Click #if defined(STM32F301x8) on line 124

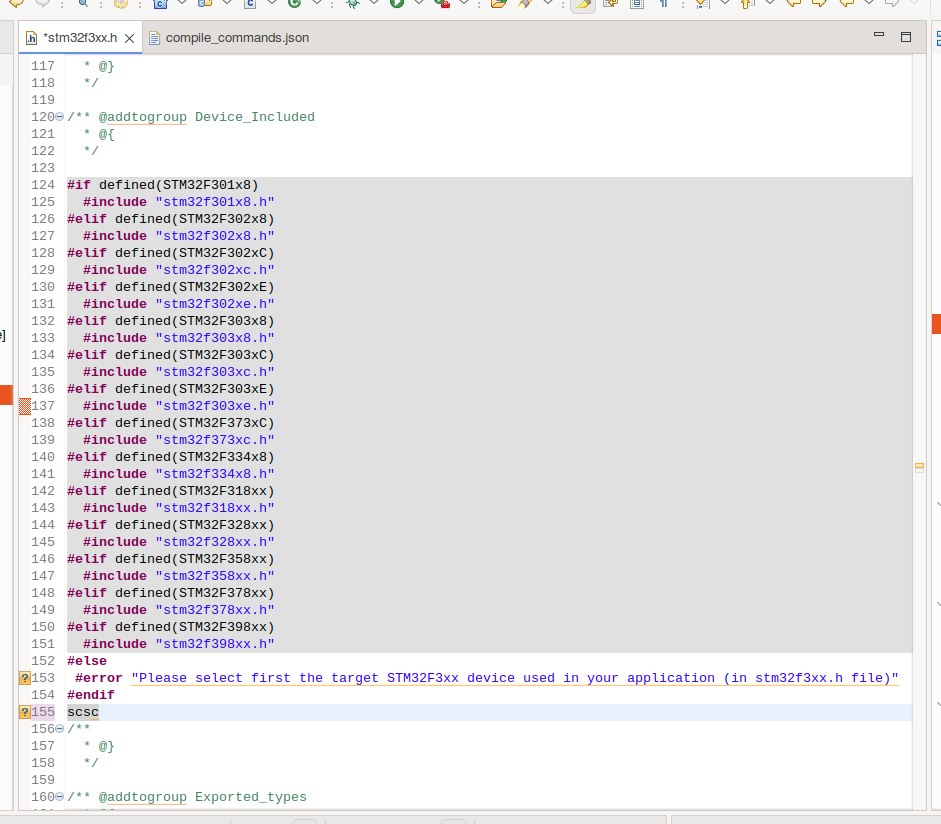point(163,185)
